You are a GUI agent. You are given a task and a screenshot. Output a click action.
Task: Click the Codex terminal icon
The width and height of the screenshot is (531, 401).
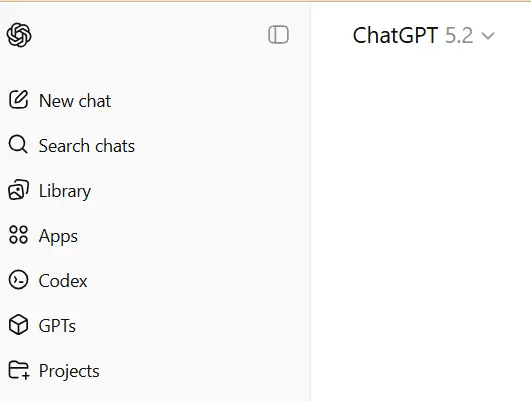point(18,280)
